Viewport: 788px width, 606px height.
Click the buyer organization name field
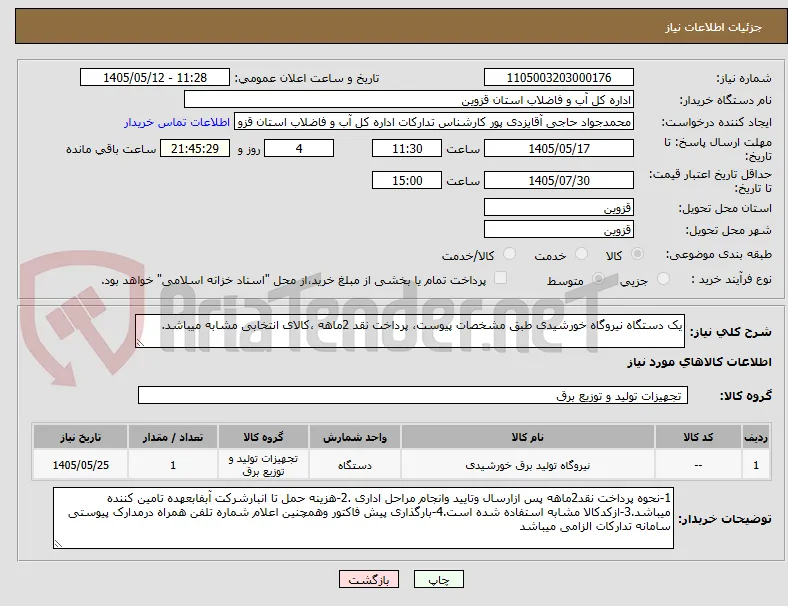(409, 99)
